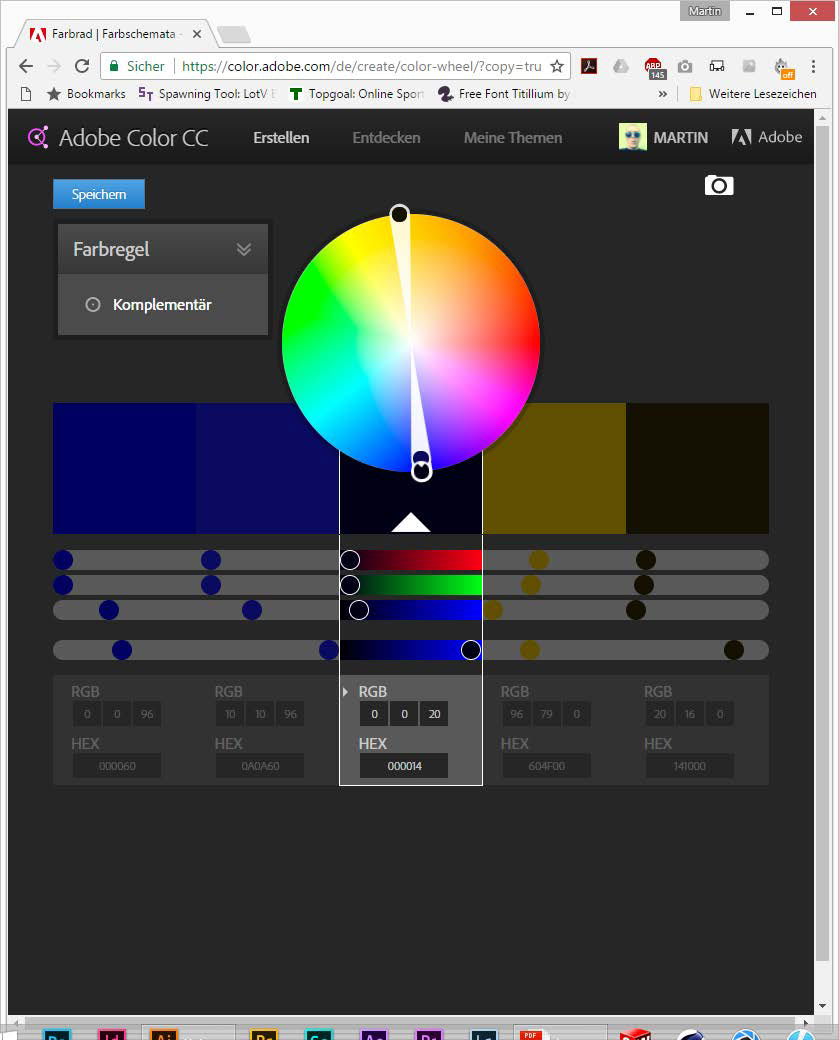
Task: Click the Google Drive extension icon
Action: tap(621, 66)
